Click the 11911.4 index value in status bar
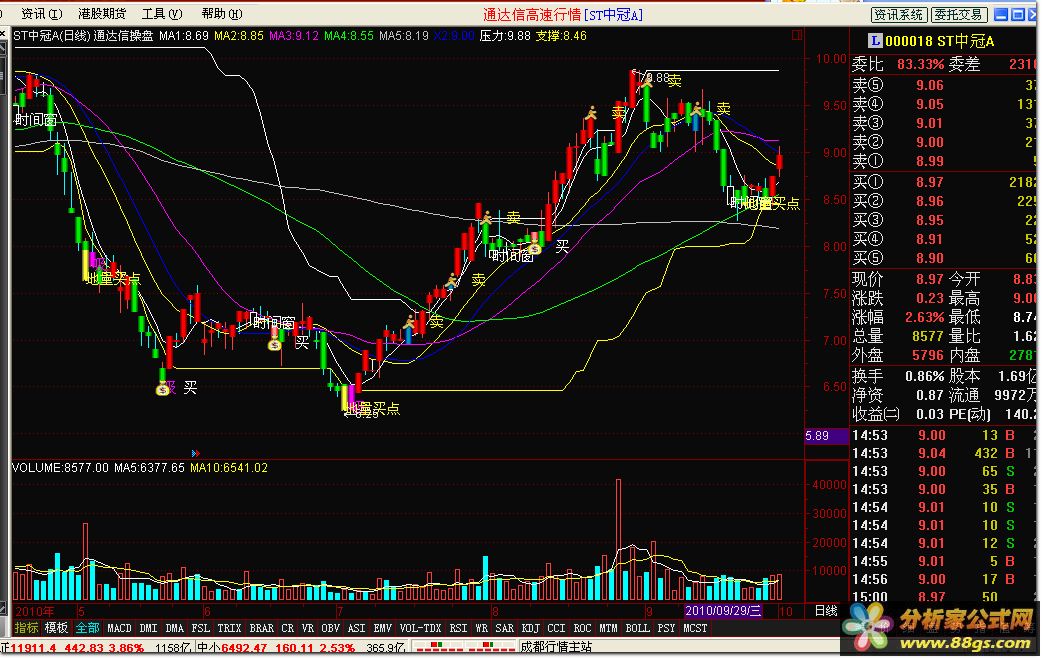The height and width of the screenshot is (658, 1042). [33, 647]
